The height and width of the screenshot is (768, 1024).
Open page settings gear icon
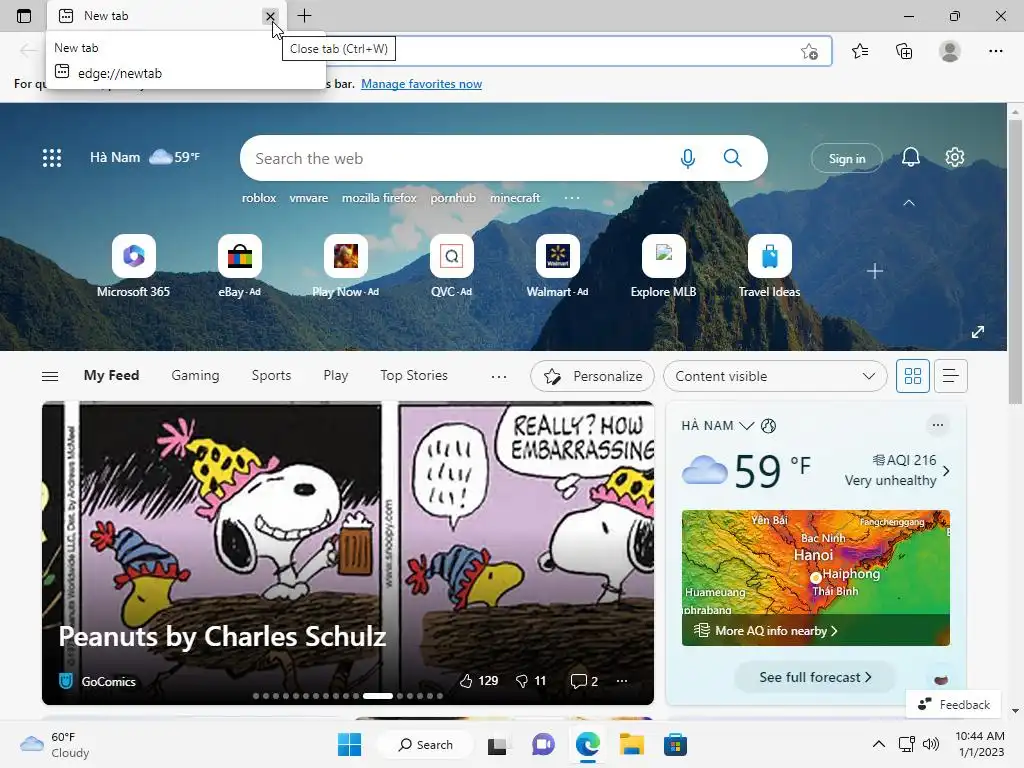(955, 157)
